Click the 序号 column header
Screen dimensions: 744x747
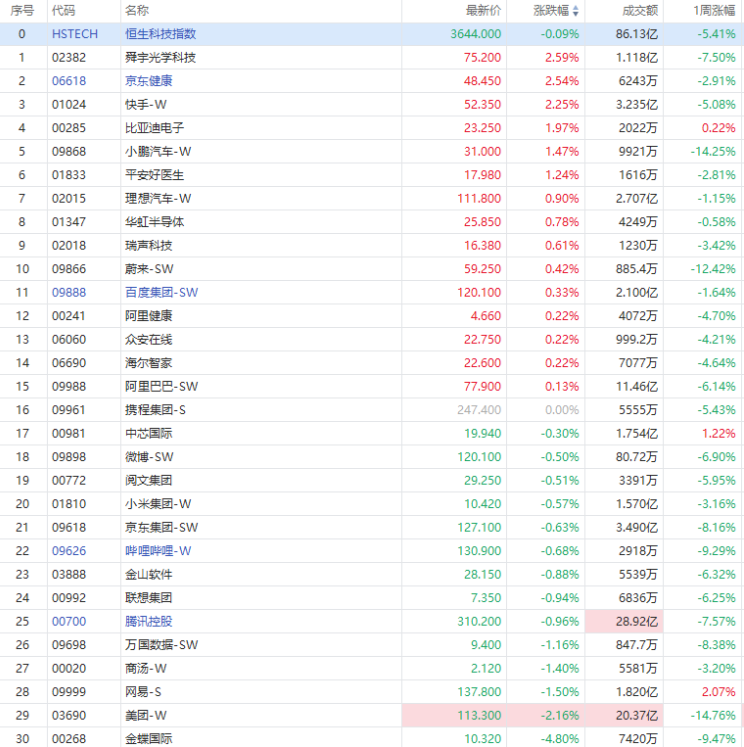pos(22,10)
